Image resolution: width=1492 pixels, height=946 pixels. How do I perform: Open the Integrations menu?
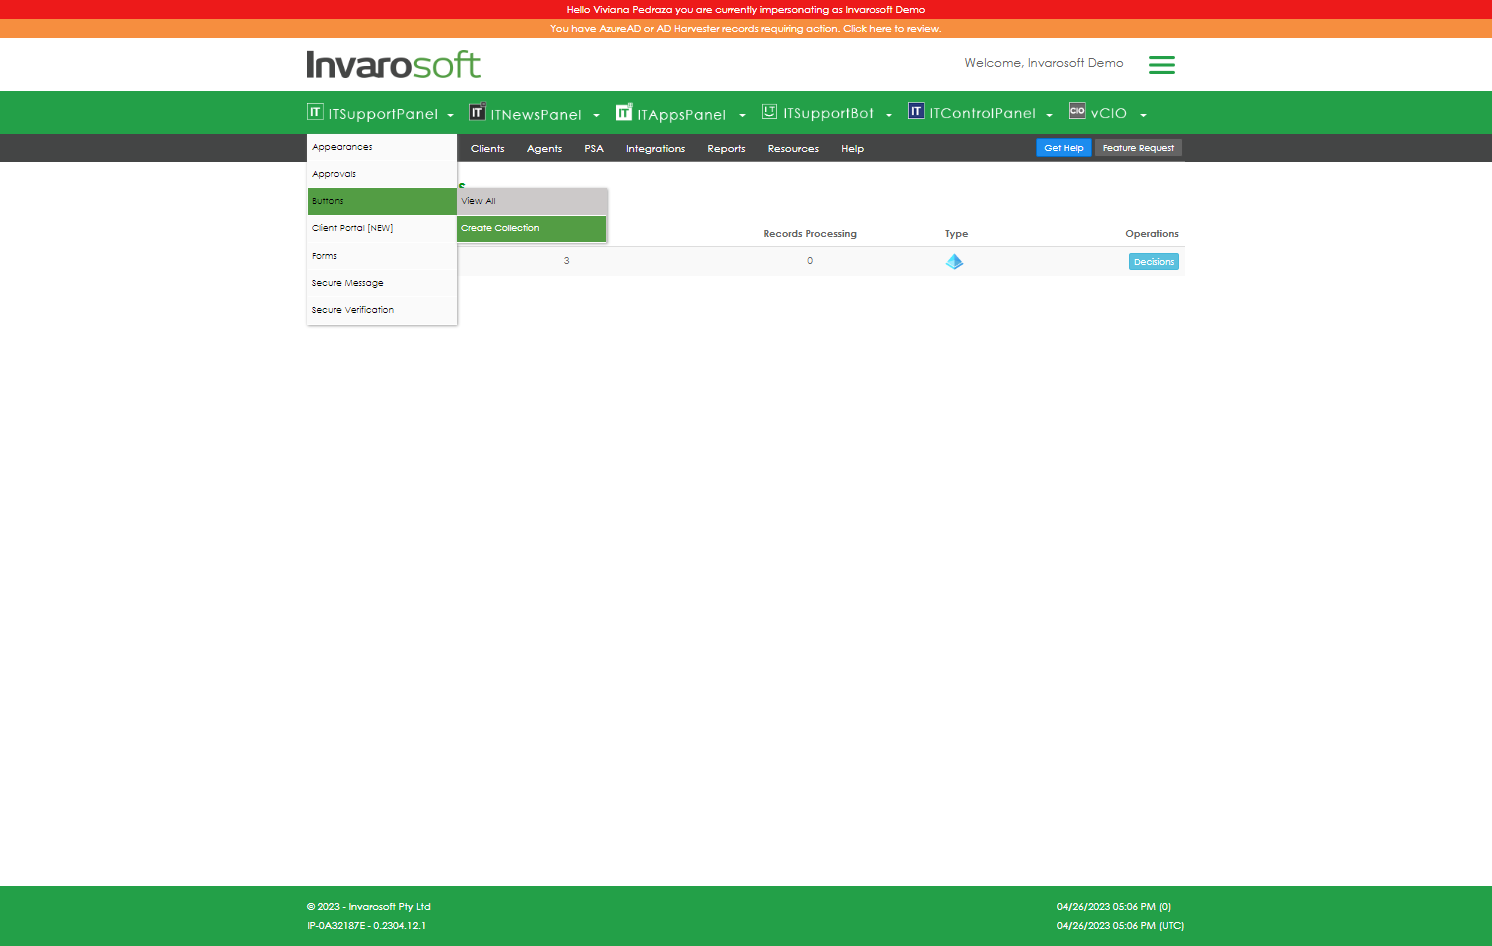[x=655, y=149]
